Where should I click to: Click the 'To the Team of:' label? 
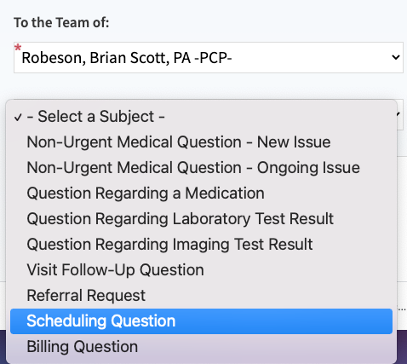[61, 23]
